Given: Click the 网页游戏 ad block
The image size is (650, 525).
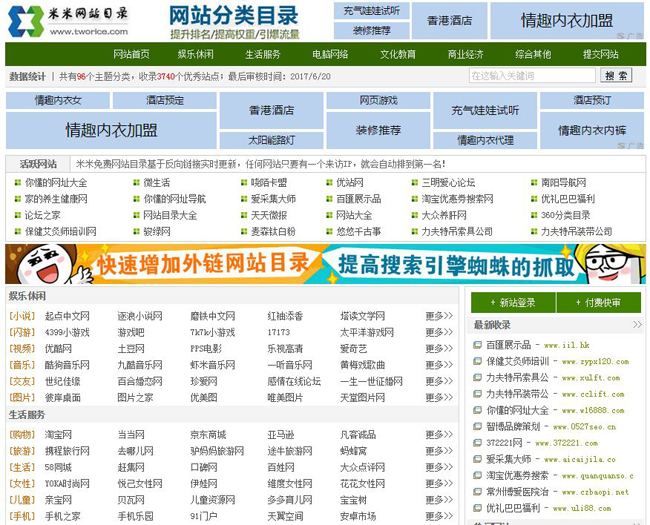Looking at the screenshot, I should tap(378, 100).
